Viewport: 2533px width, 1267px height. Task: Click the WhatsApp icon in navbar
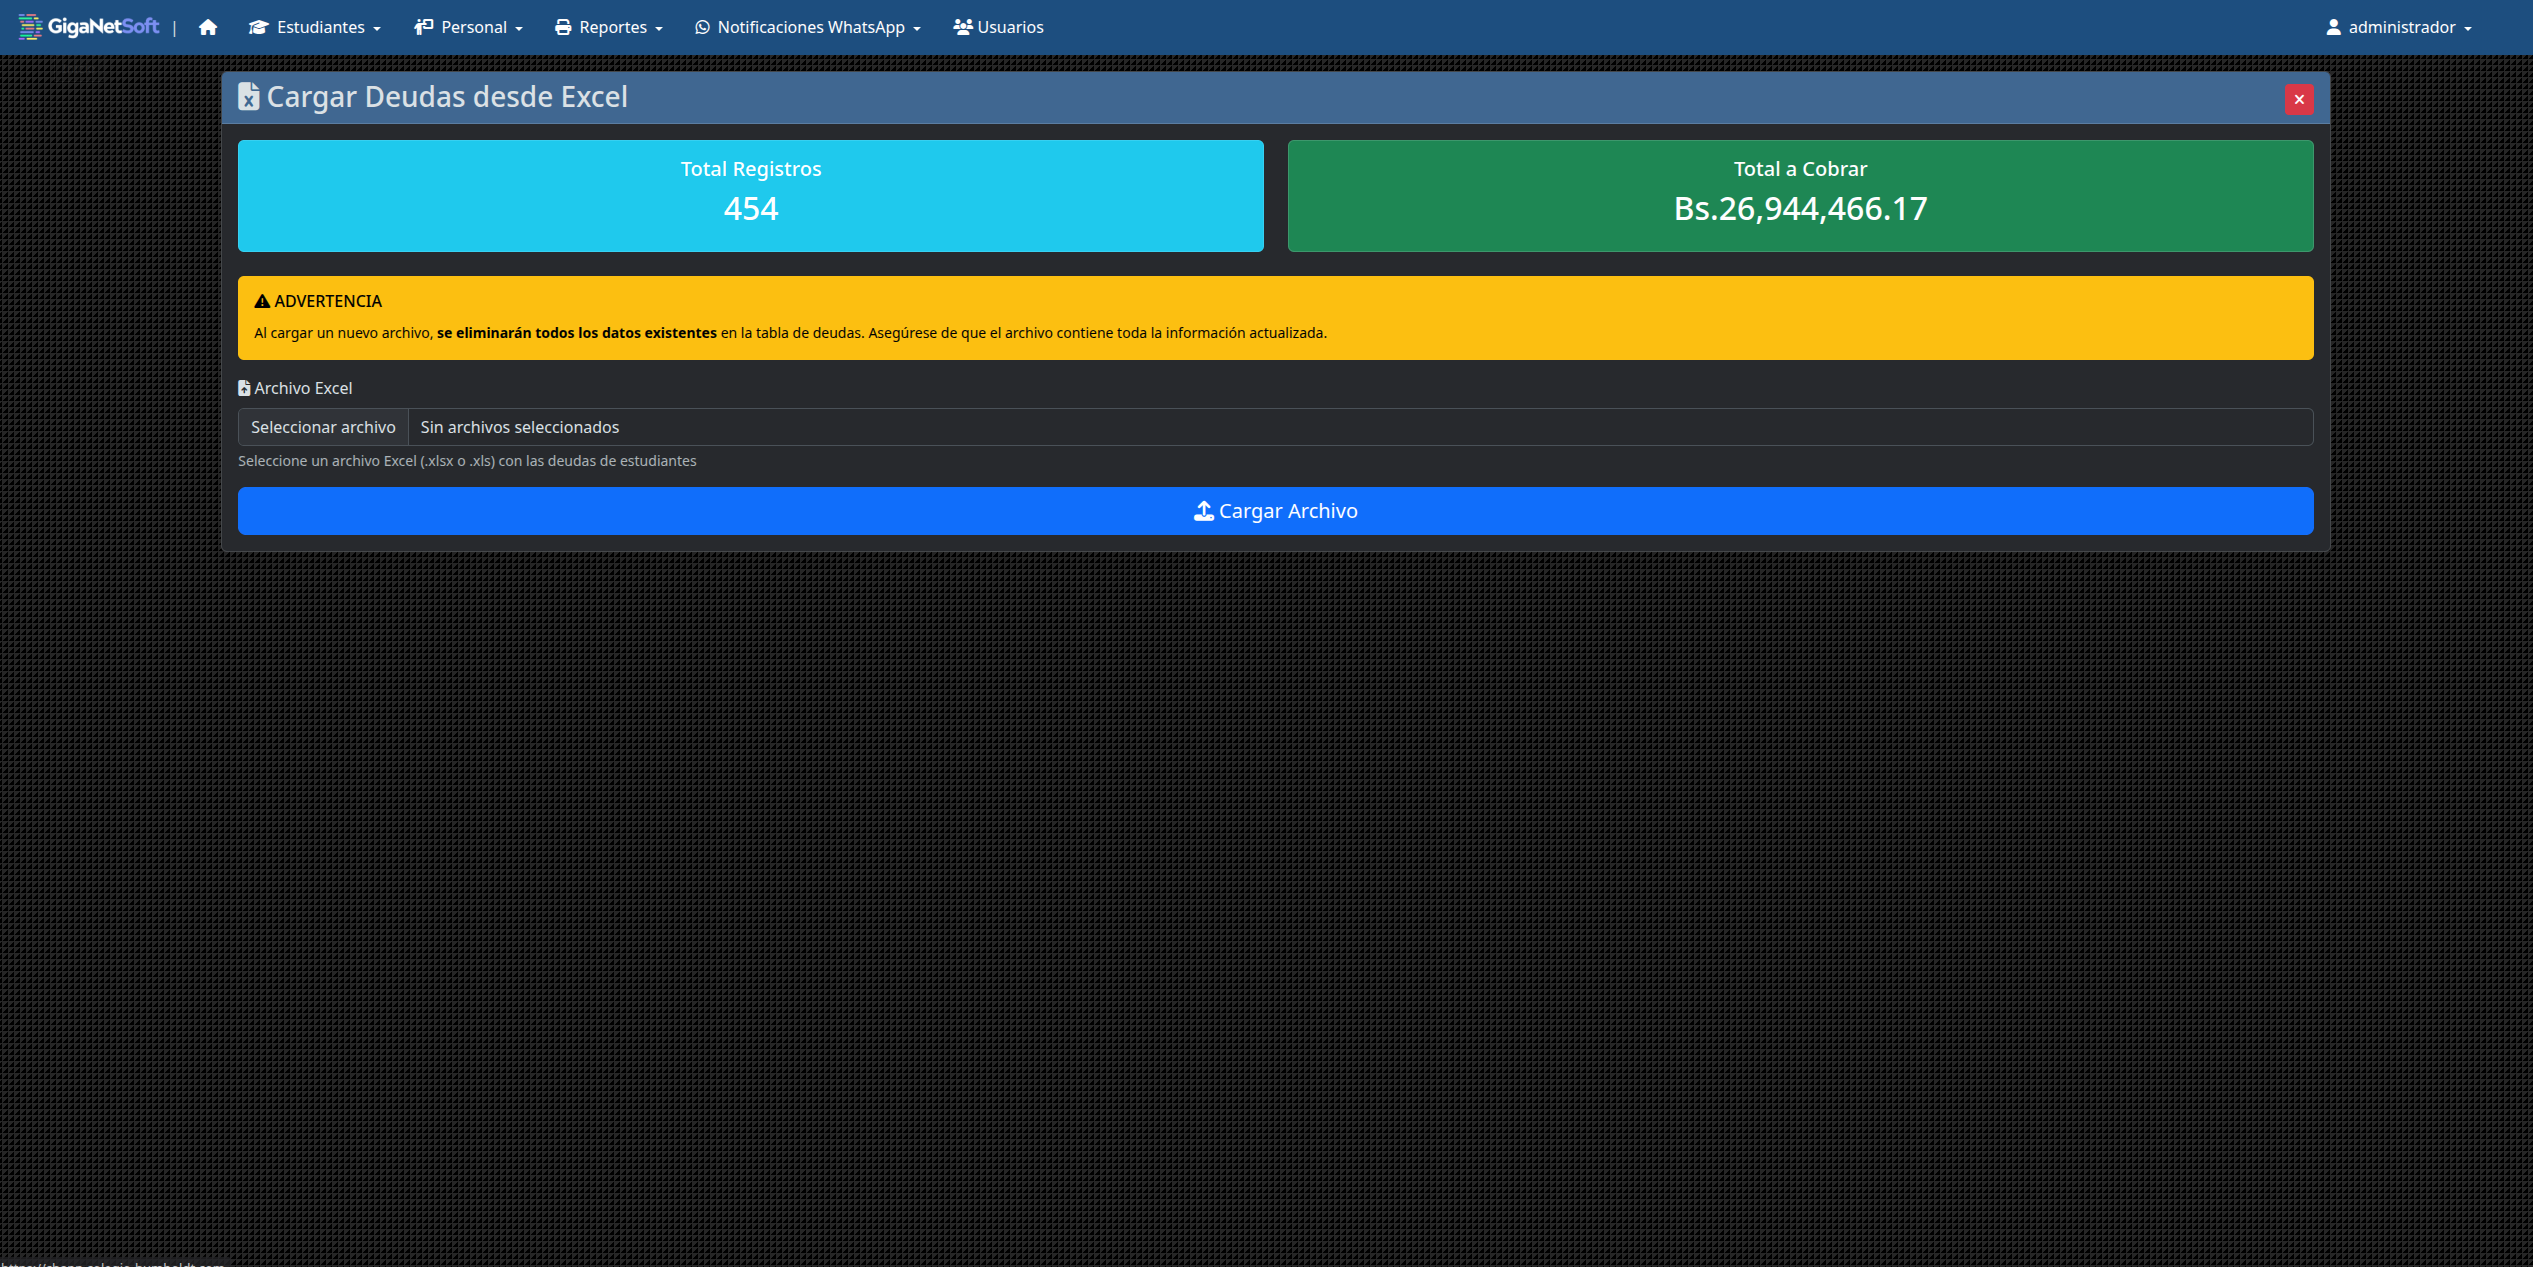click(702, 27)
